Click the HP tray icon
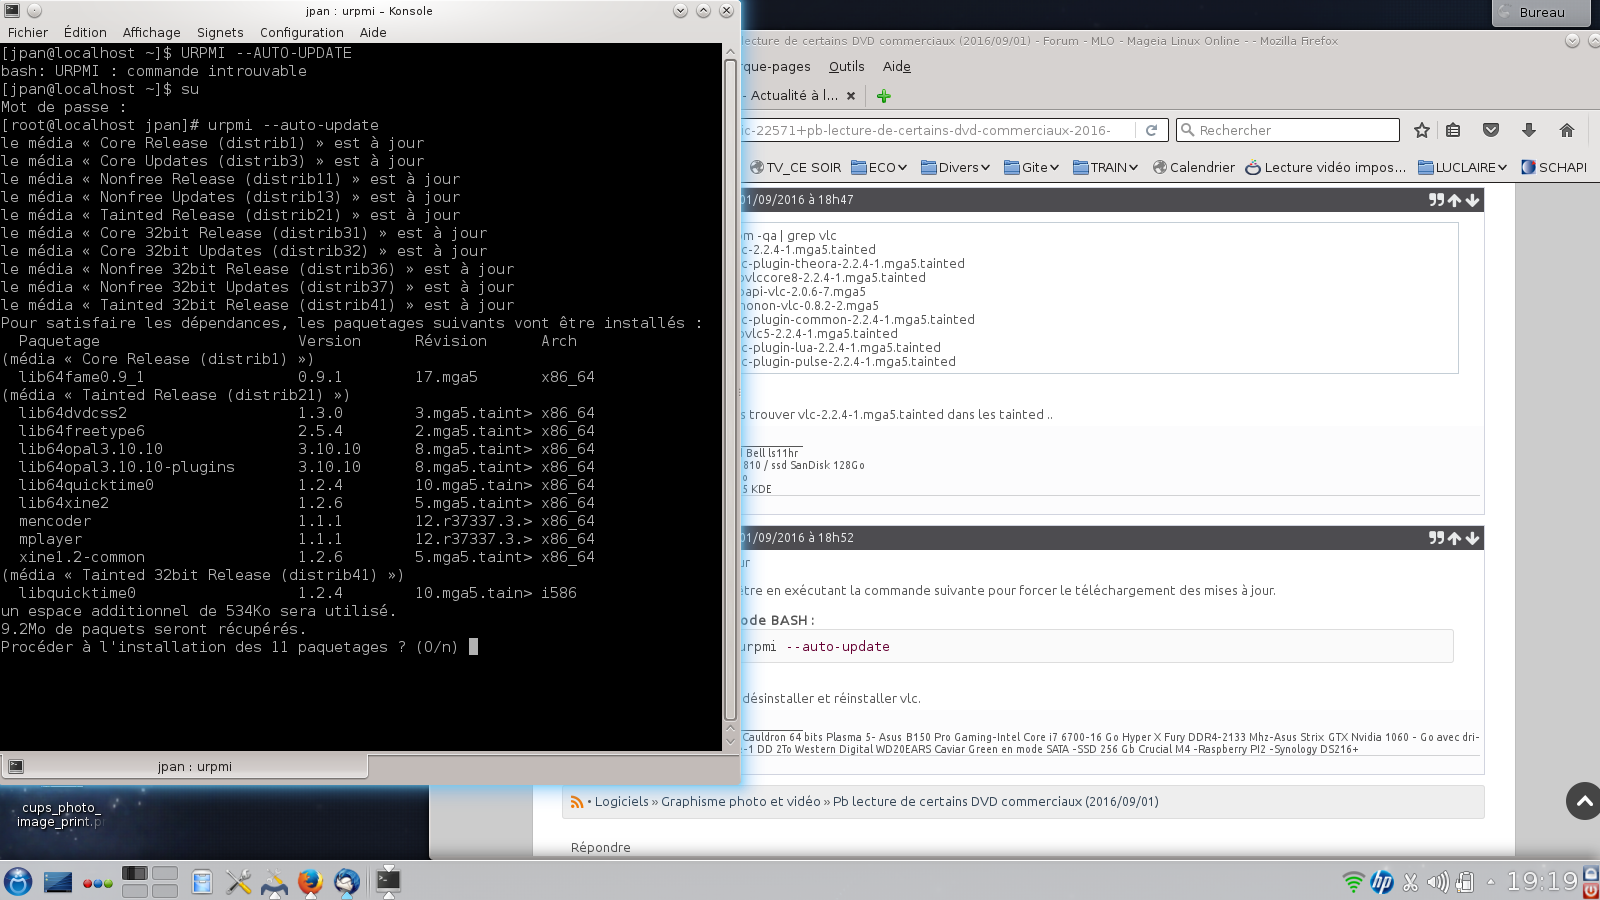 [1382, 881]
